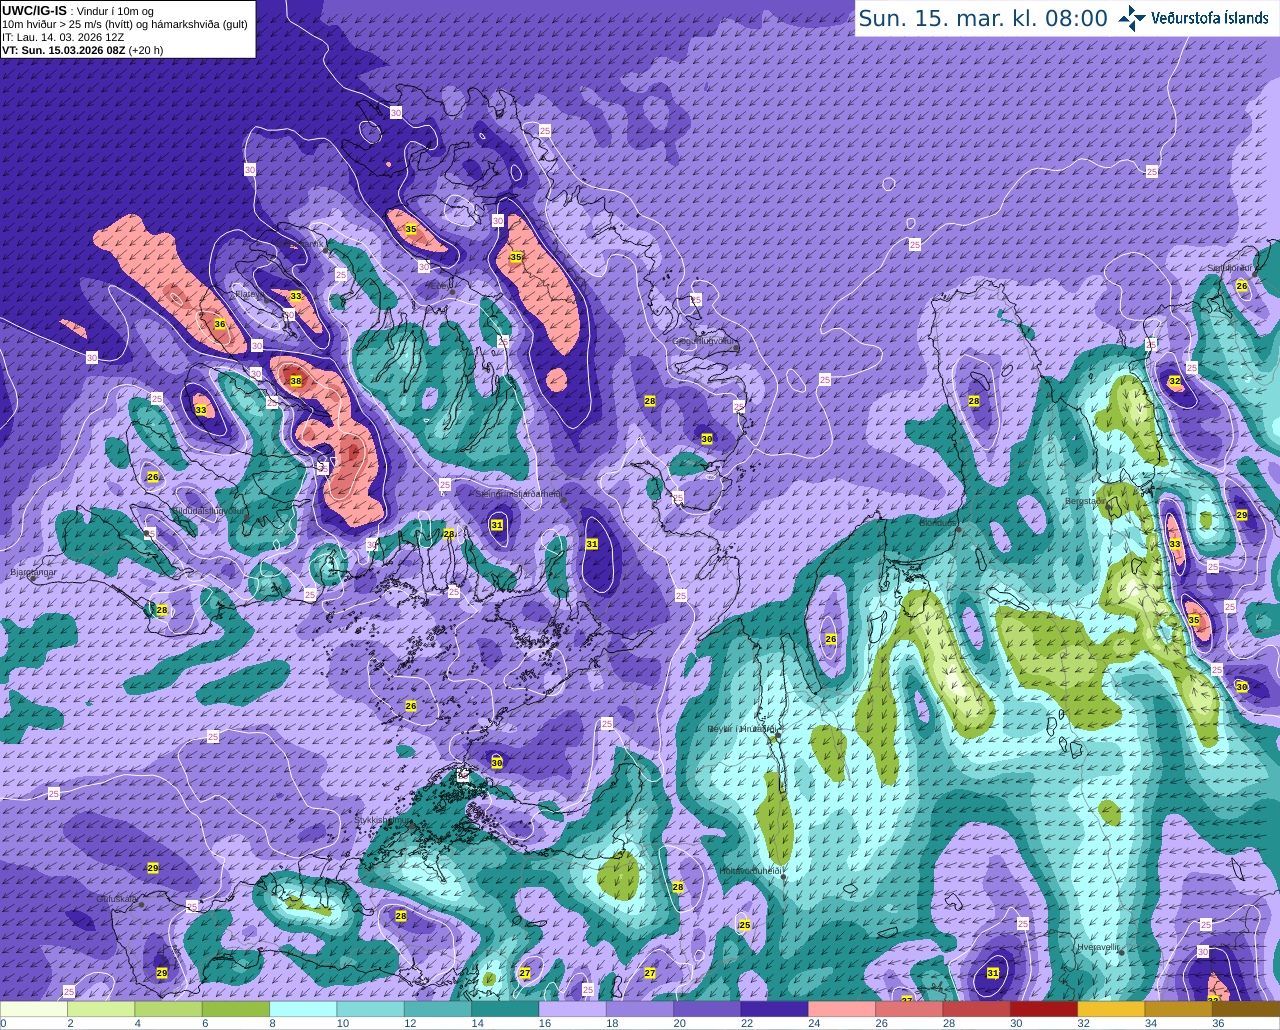Pick the lavender 16–18 legend swatch
The width and height of the screenshot is (1280, 1030).
572,1009
